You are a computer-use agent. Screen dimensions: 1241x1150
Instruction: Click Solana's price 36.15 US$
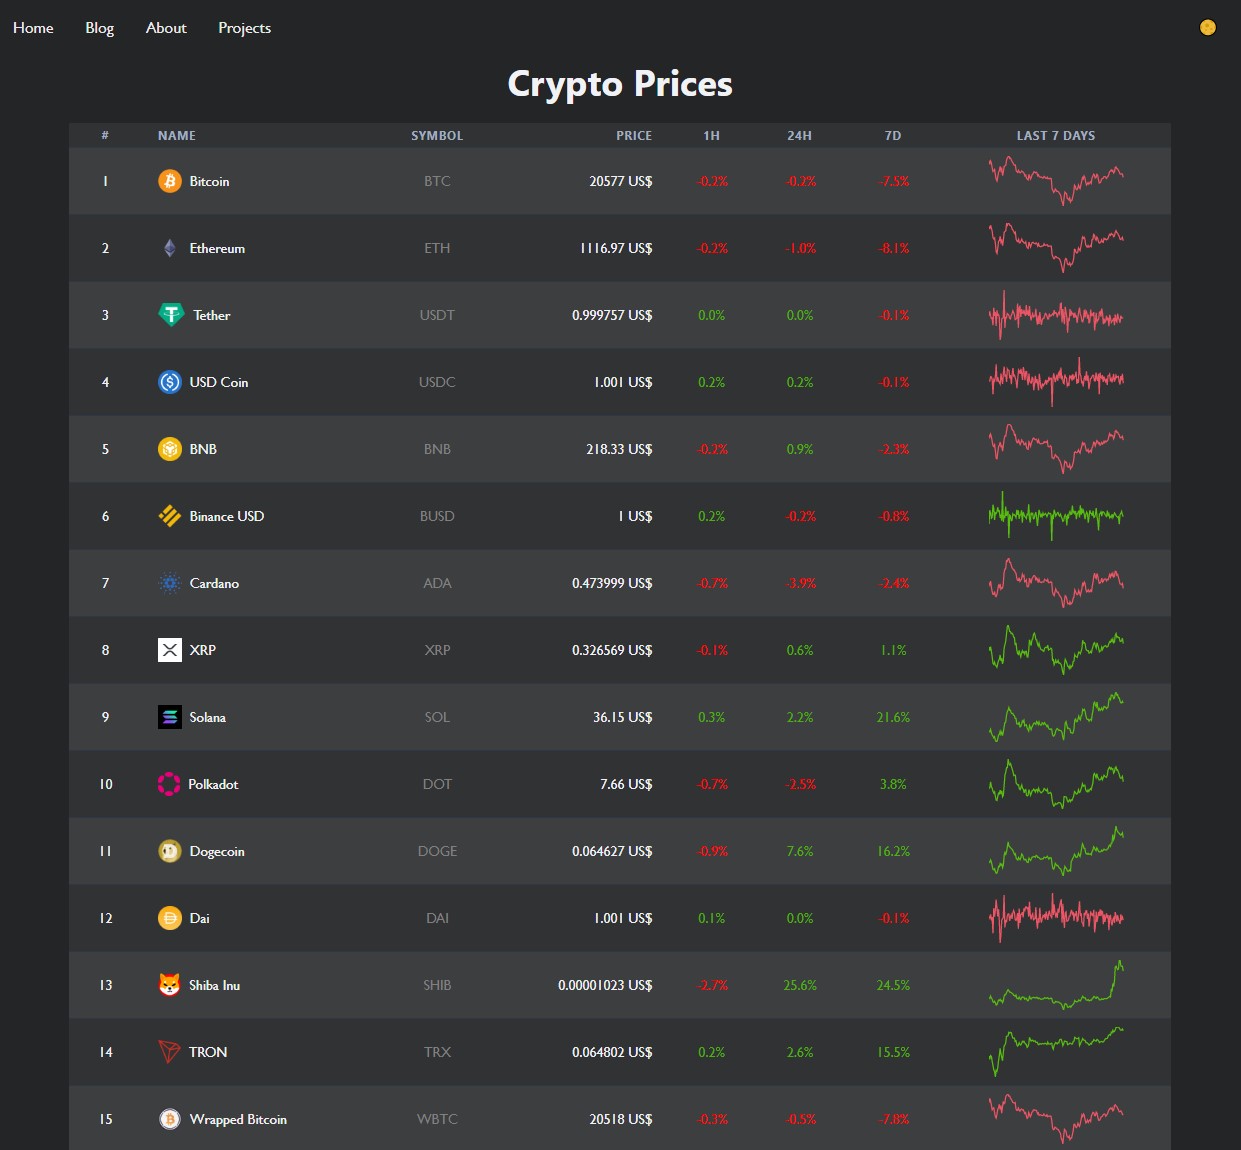623,717
